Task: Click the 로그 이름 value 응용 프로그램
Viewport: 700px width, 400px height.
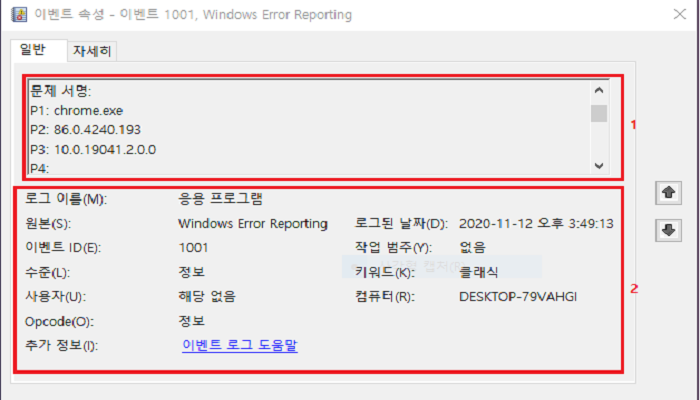Action: 220,198
